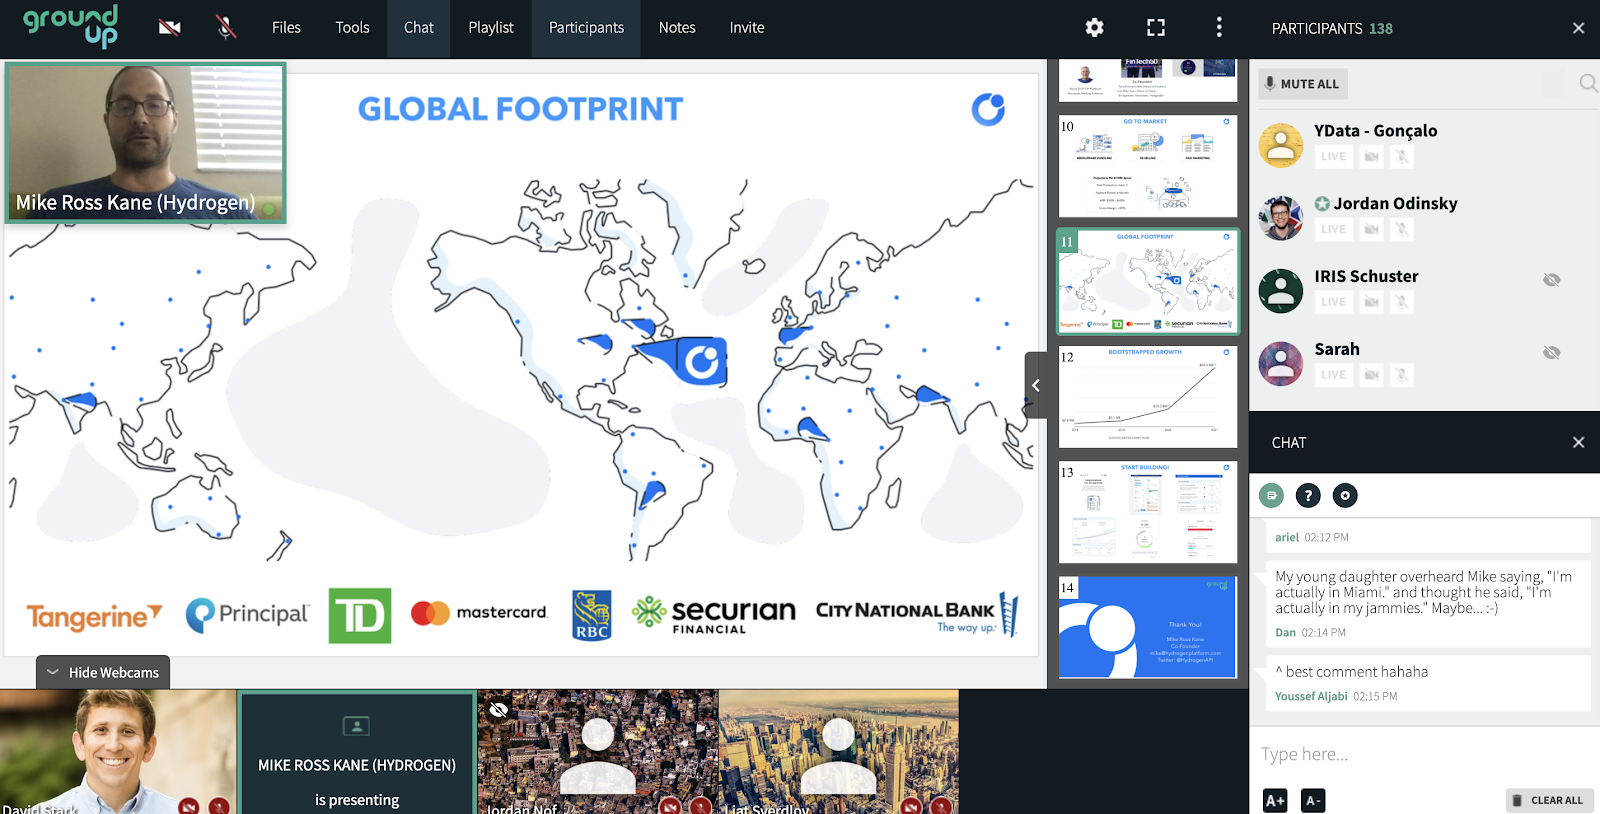Toggle YData - Gonçalo's microphone
The width and height of the screenshot is (1600, 814).
[1402, 157]
